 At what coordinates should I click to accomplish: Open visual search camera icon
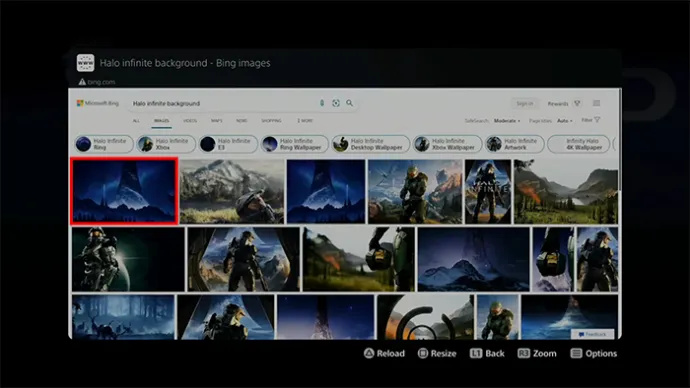click(x=336, y=103)
